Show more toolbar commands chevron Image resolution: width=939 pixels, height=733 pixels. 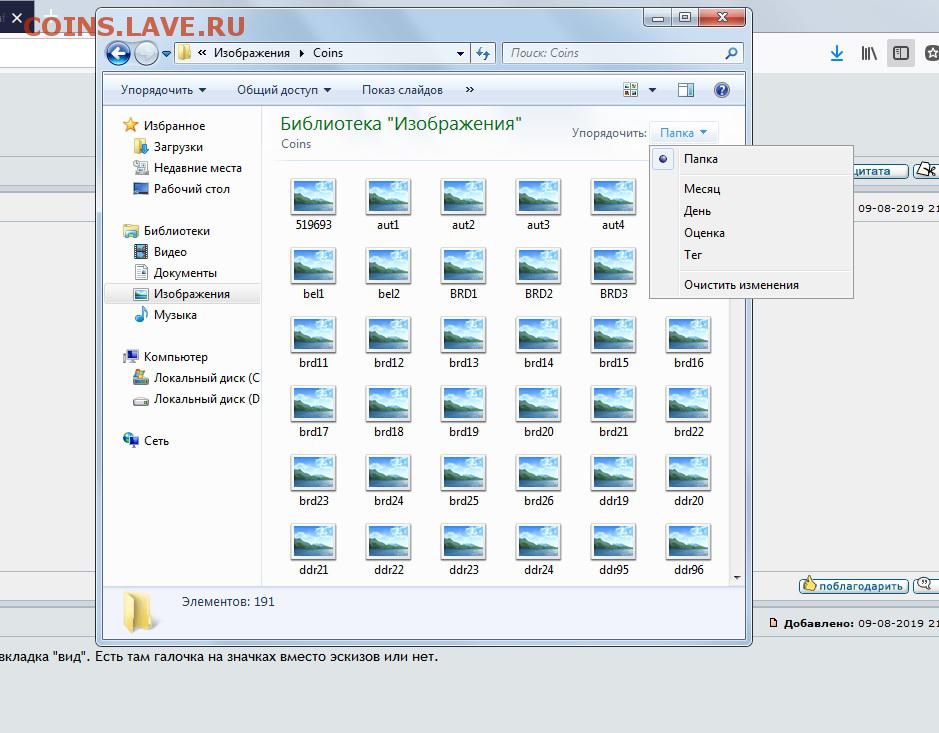470,90
